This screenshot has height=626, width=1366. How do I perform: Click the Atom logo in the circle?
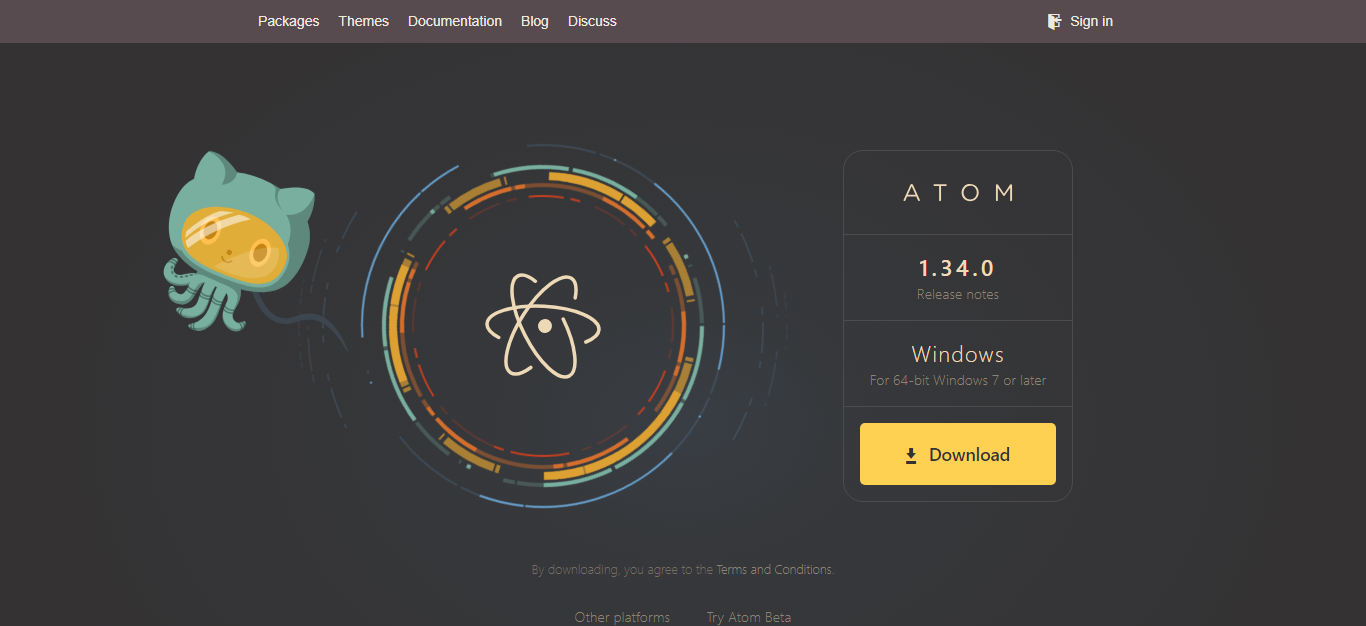pyautogui.click(x=544, y=325)
